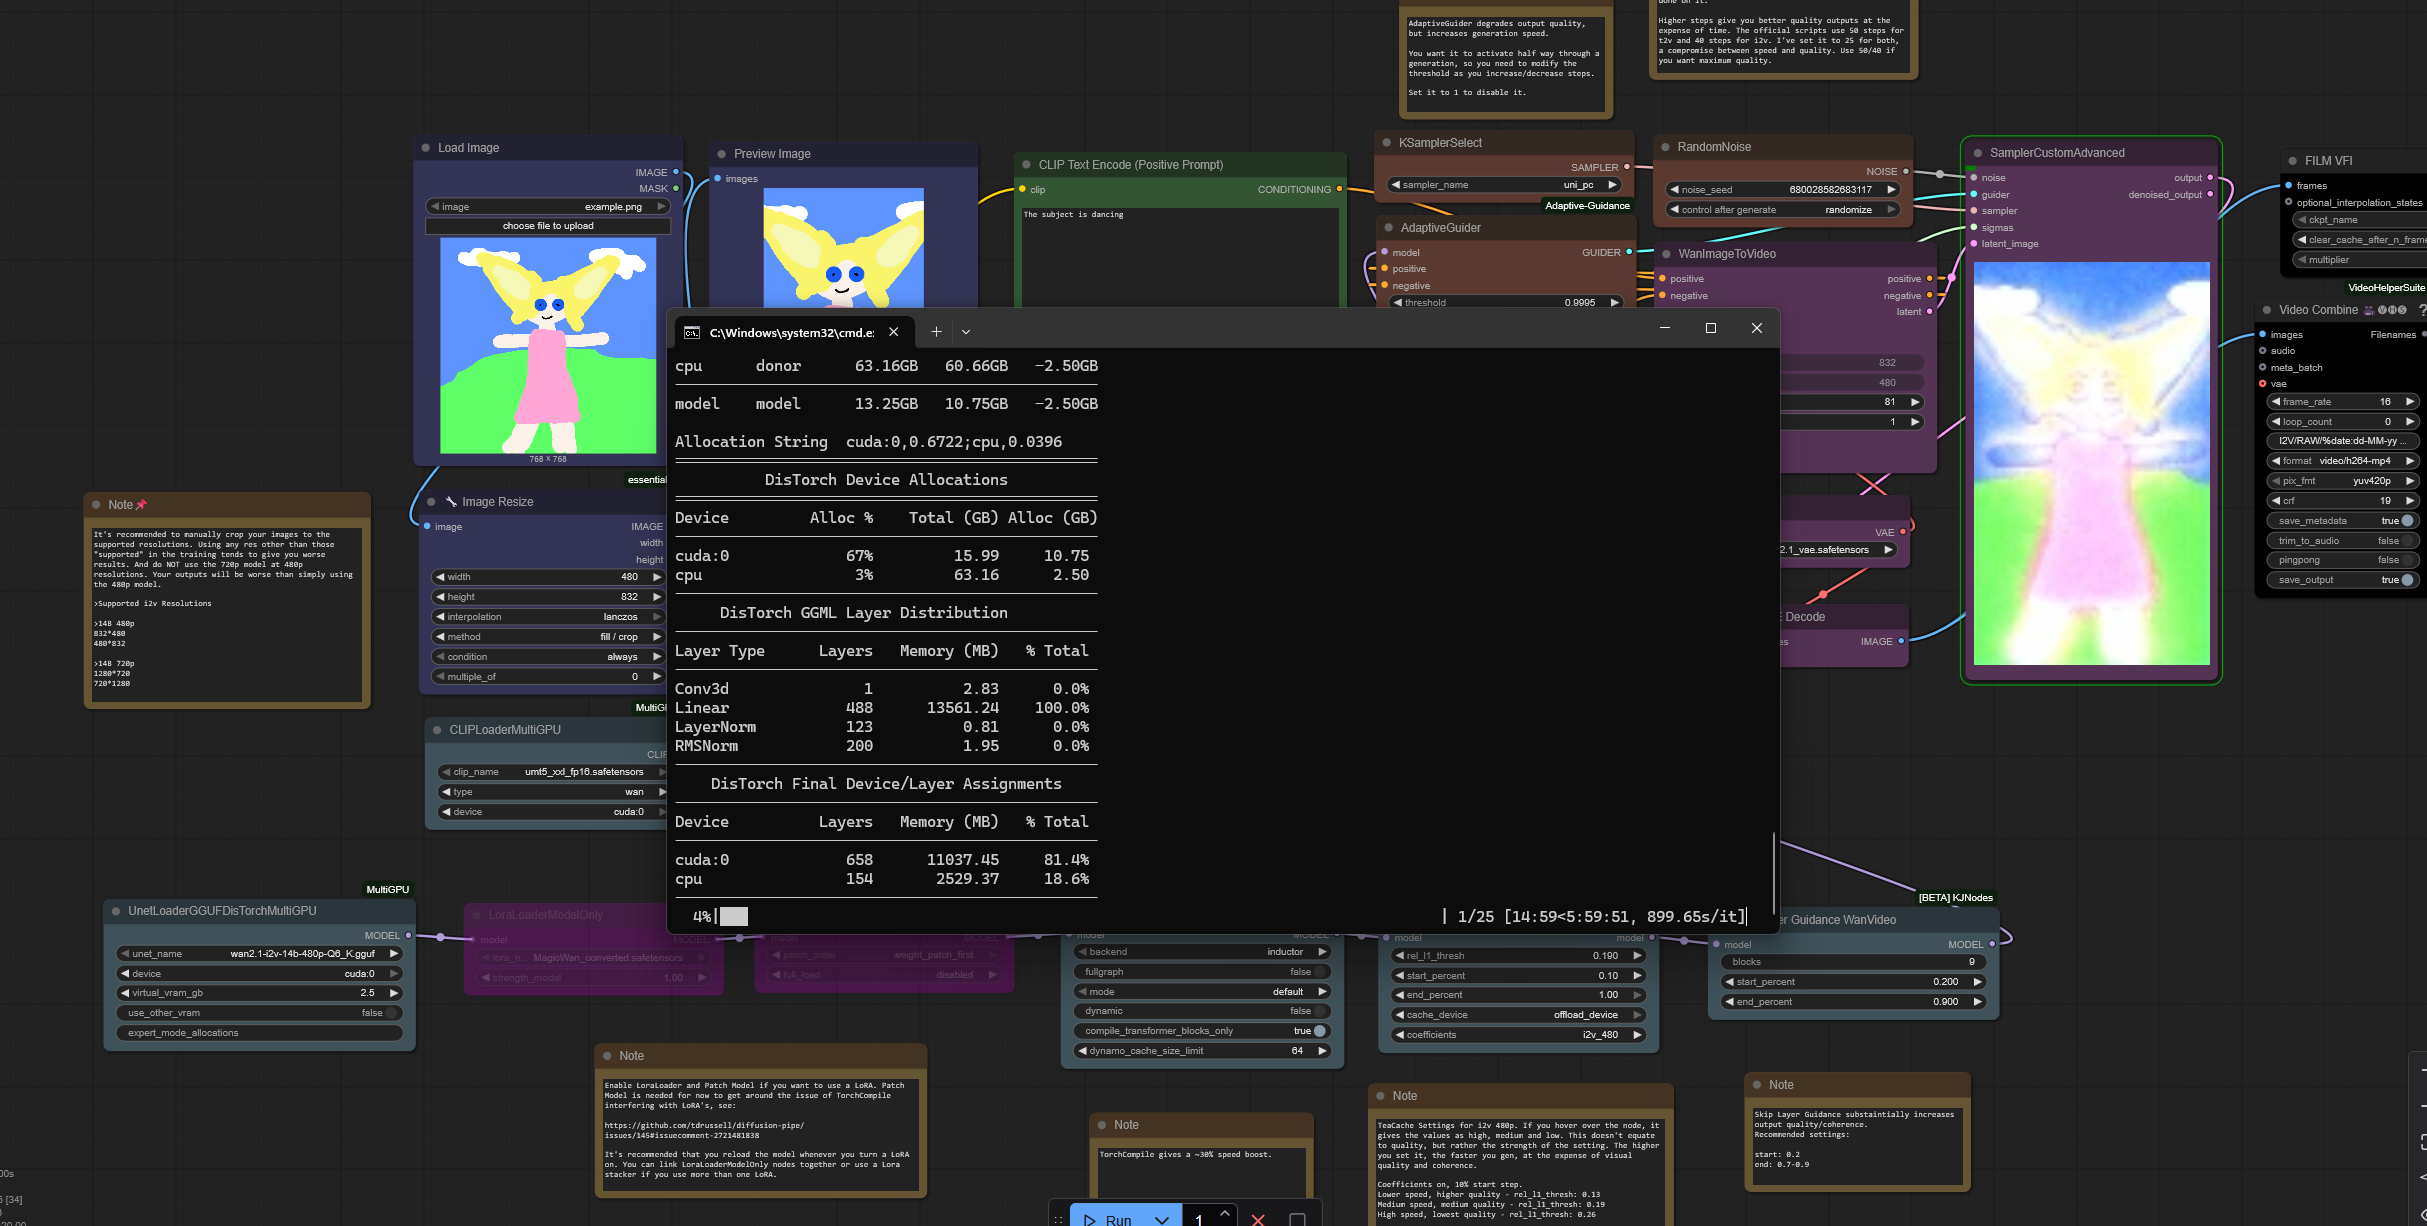Collapse the SamplerCustomAdvanced node via its dot

tap(1978, 153)
